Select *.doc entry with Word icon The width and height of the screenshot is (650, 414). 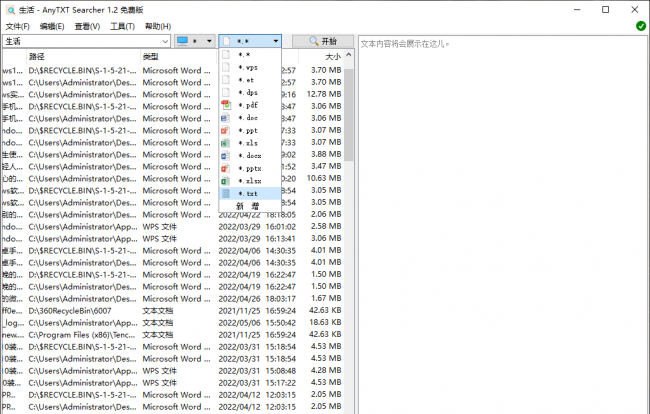250,118
